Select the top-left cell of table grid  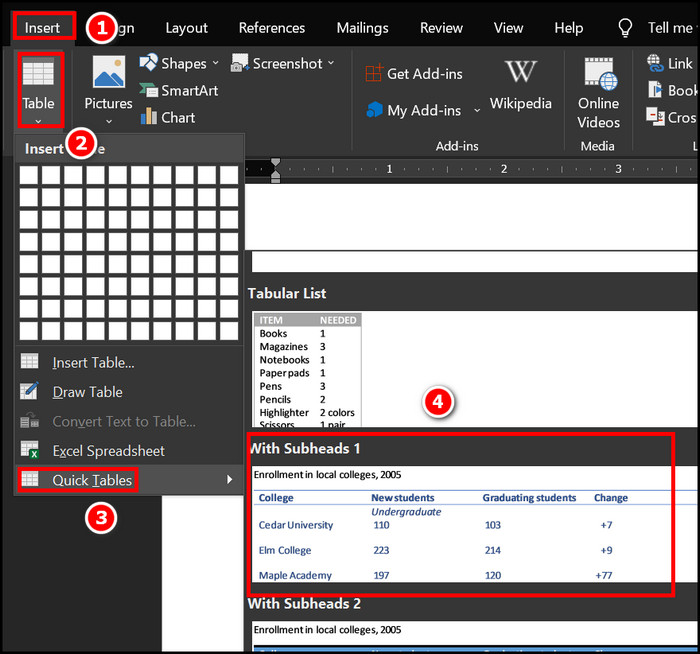29,175
